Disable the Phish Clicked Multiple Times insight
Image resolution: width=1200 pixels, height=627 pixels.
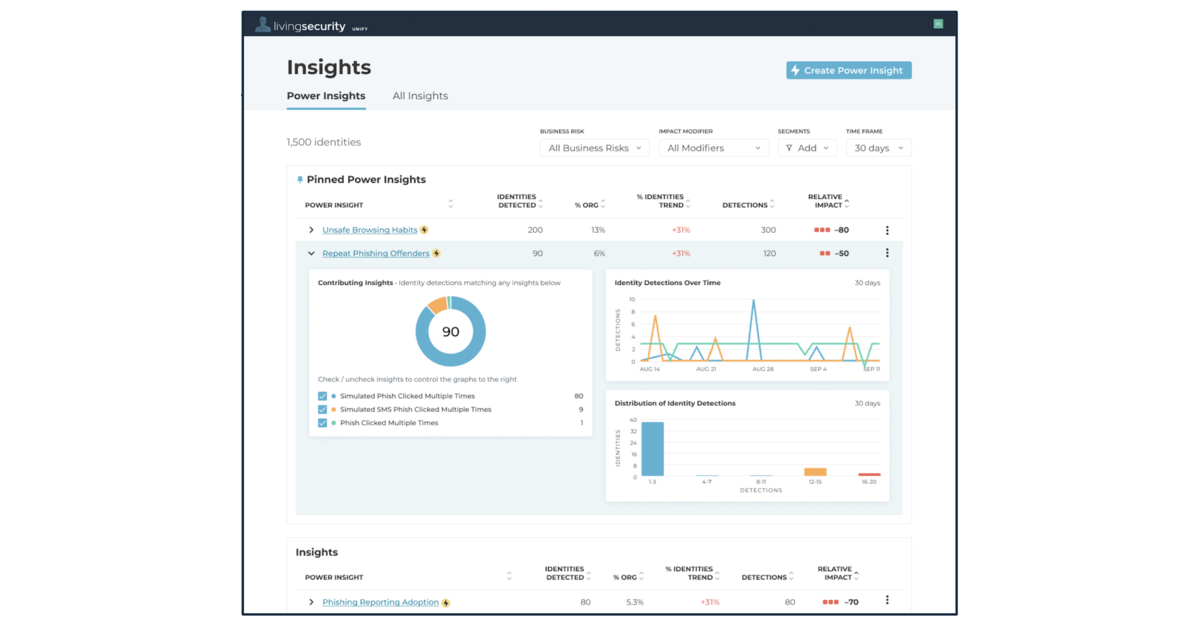(x=323, y=423)
